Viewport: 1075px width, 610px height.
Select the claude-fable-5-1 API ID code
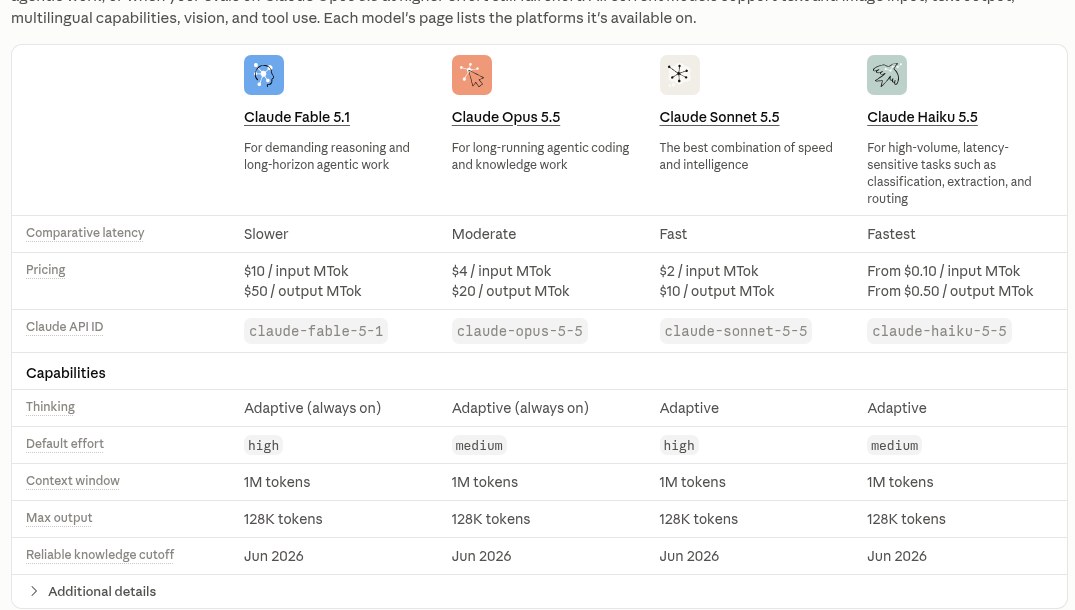click(x=316, y=331)
